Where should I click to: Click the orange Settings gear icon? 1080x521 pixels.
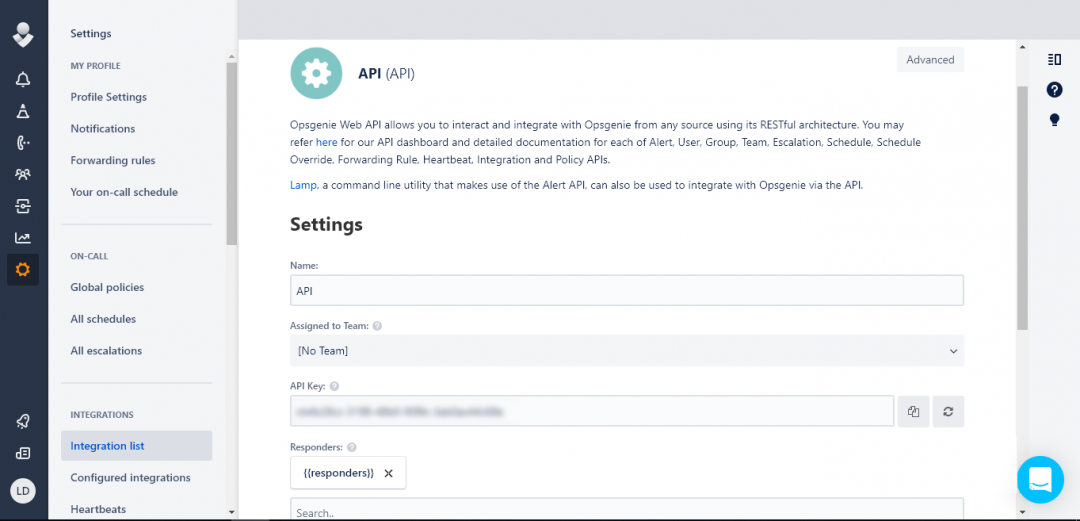(23, 270)
